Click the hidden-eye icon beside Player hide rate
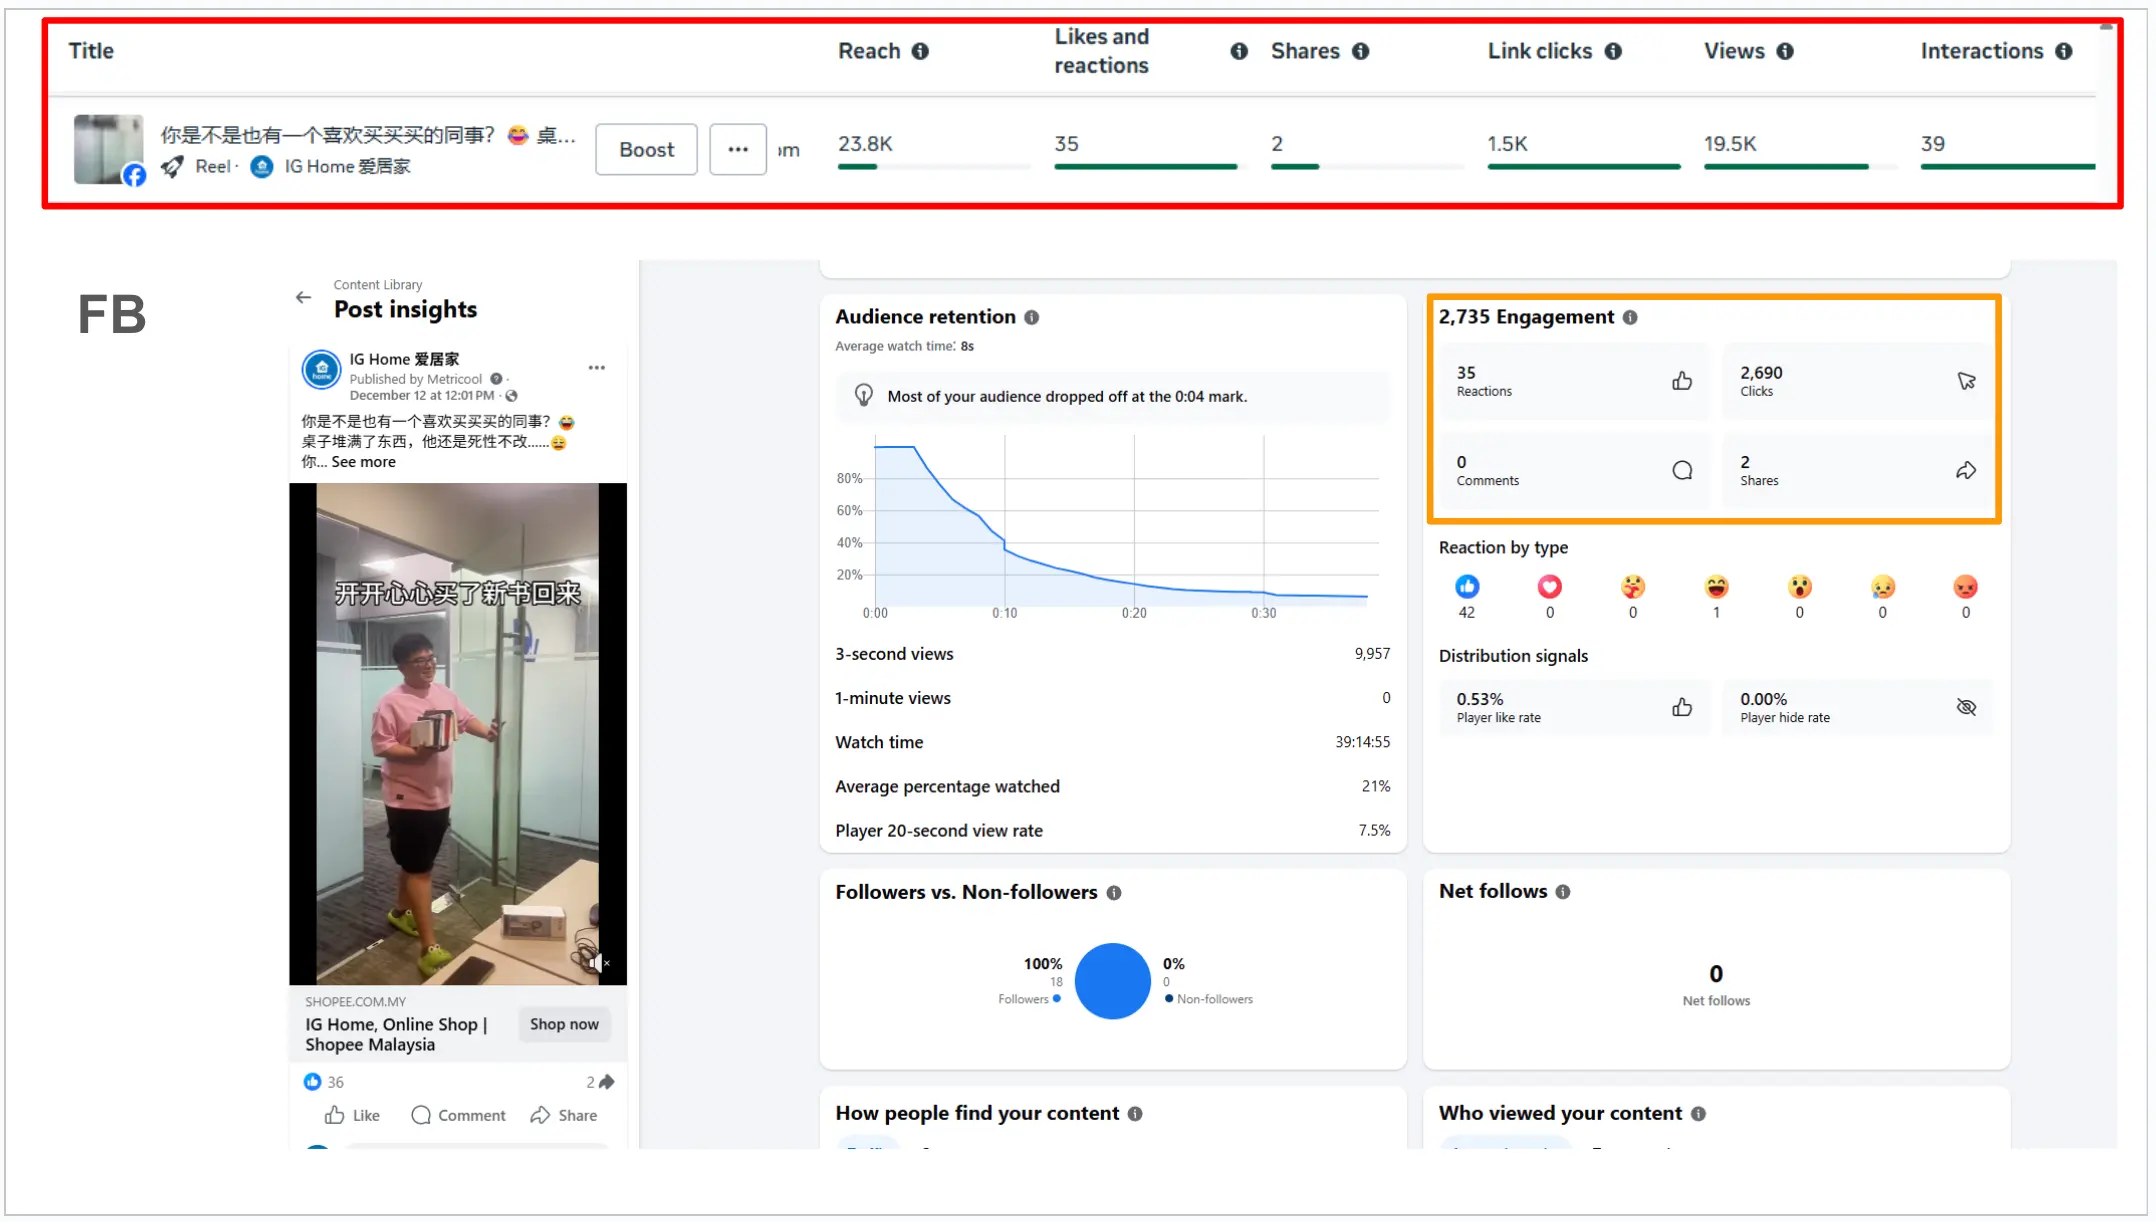Screen dimensions: 2156x1222 (x=1966, y=706)
